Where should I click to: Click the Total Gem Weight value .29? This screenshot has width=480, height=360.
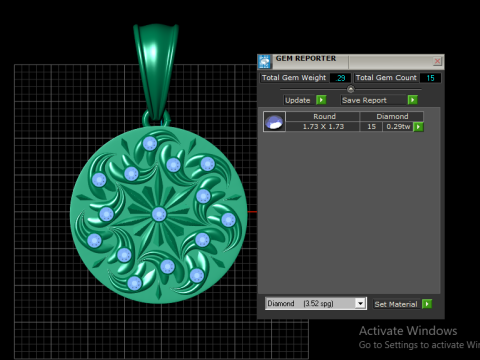tap(340, 78)
